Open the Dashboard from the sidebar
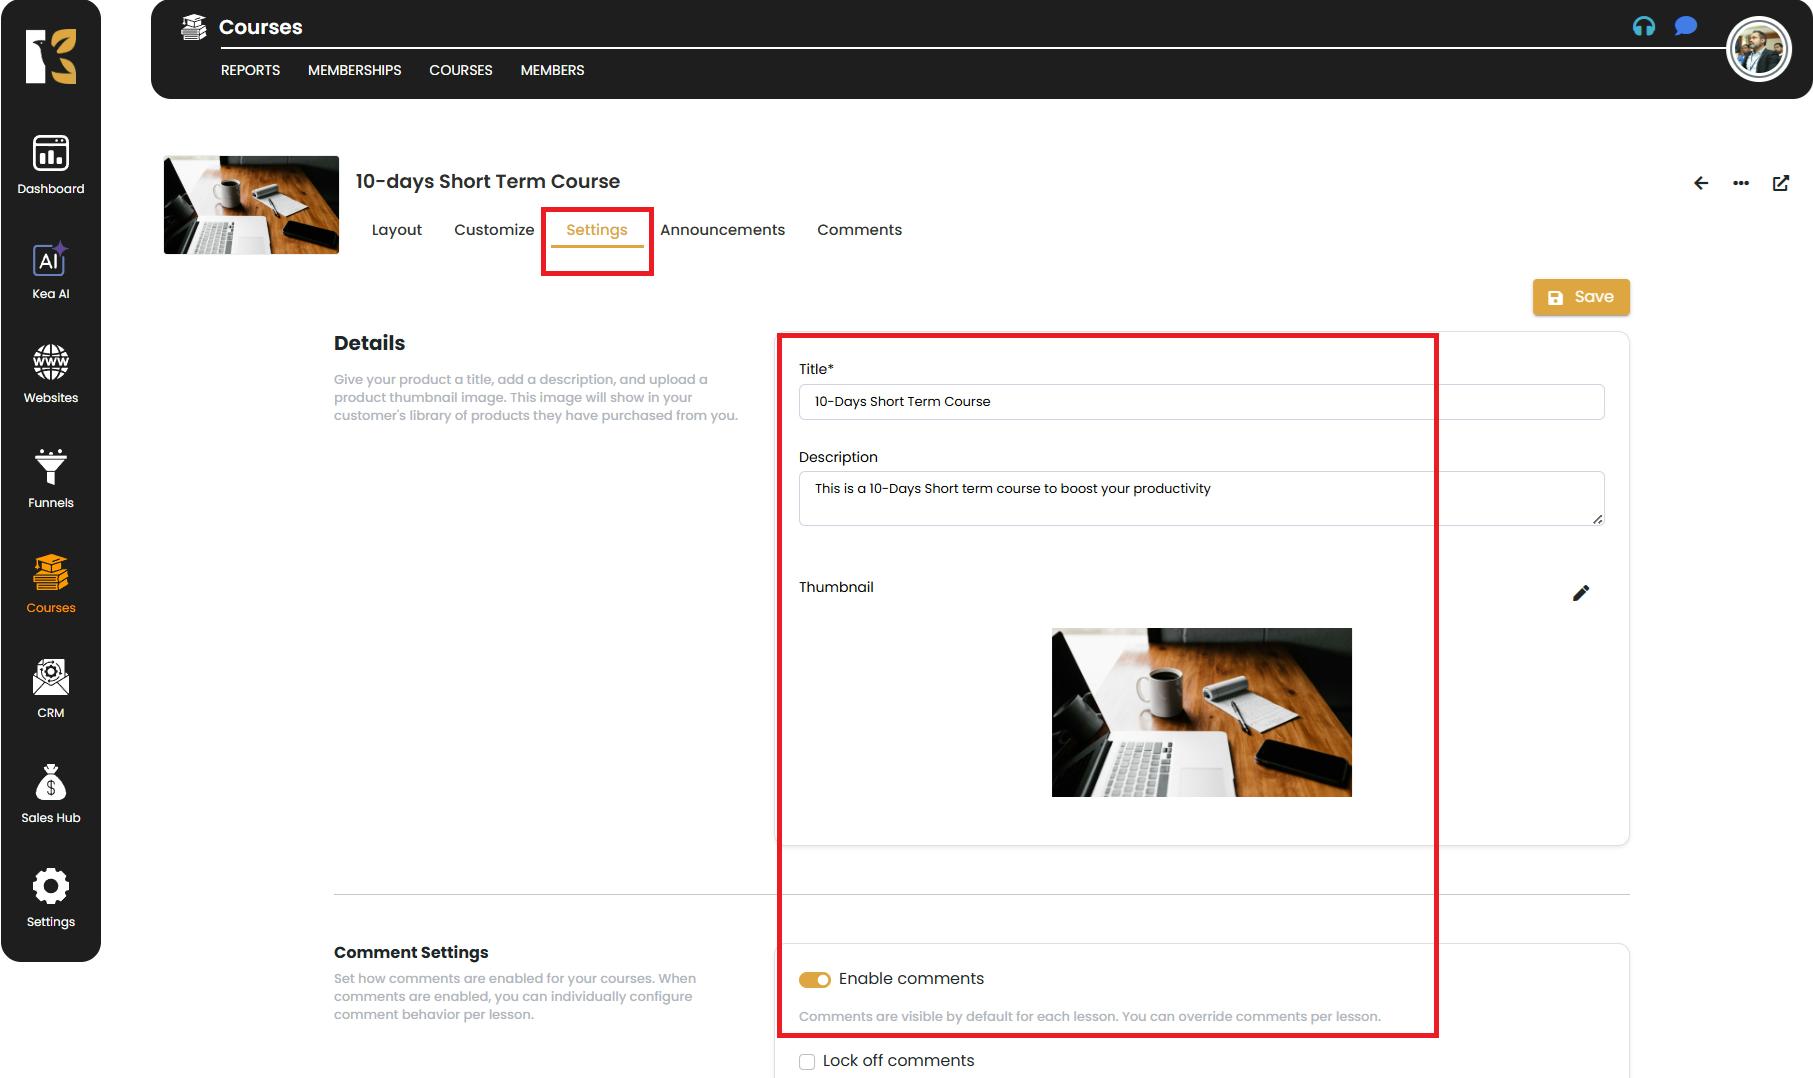This screenshot has width=1813, height=1078. tap(50, 165)
